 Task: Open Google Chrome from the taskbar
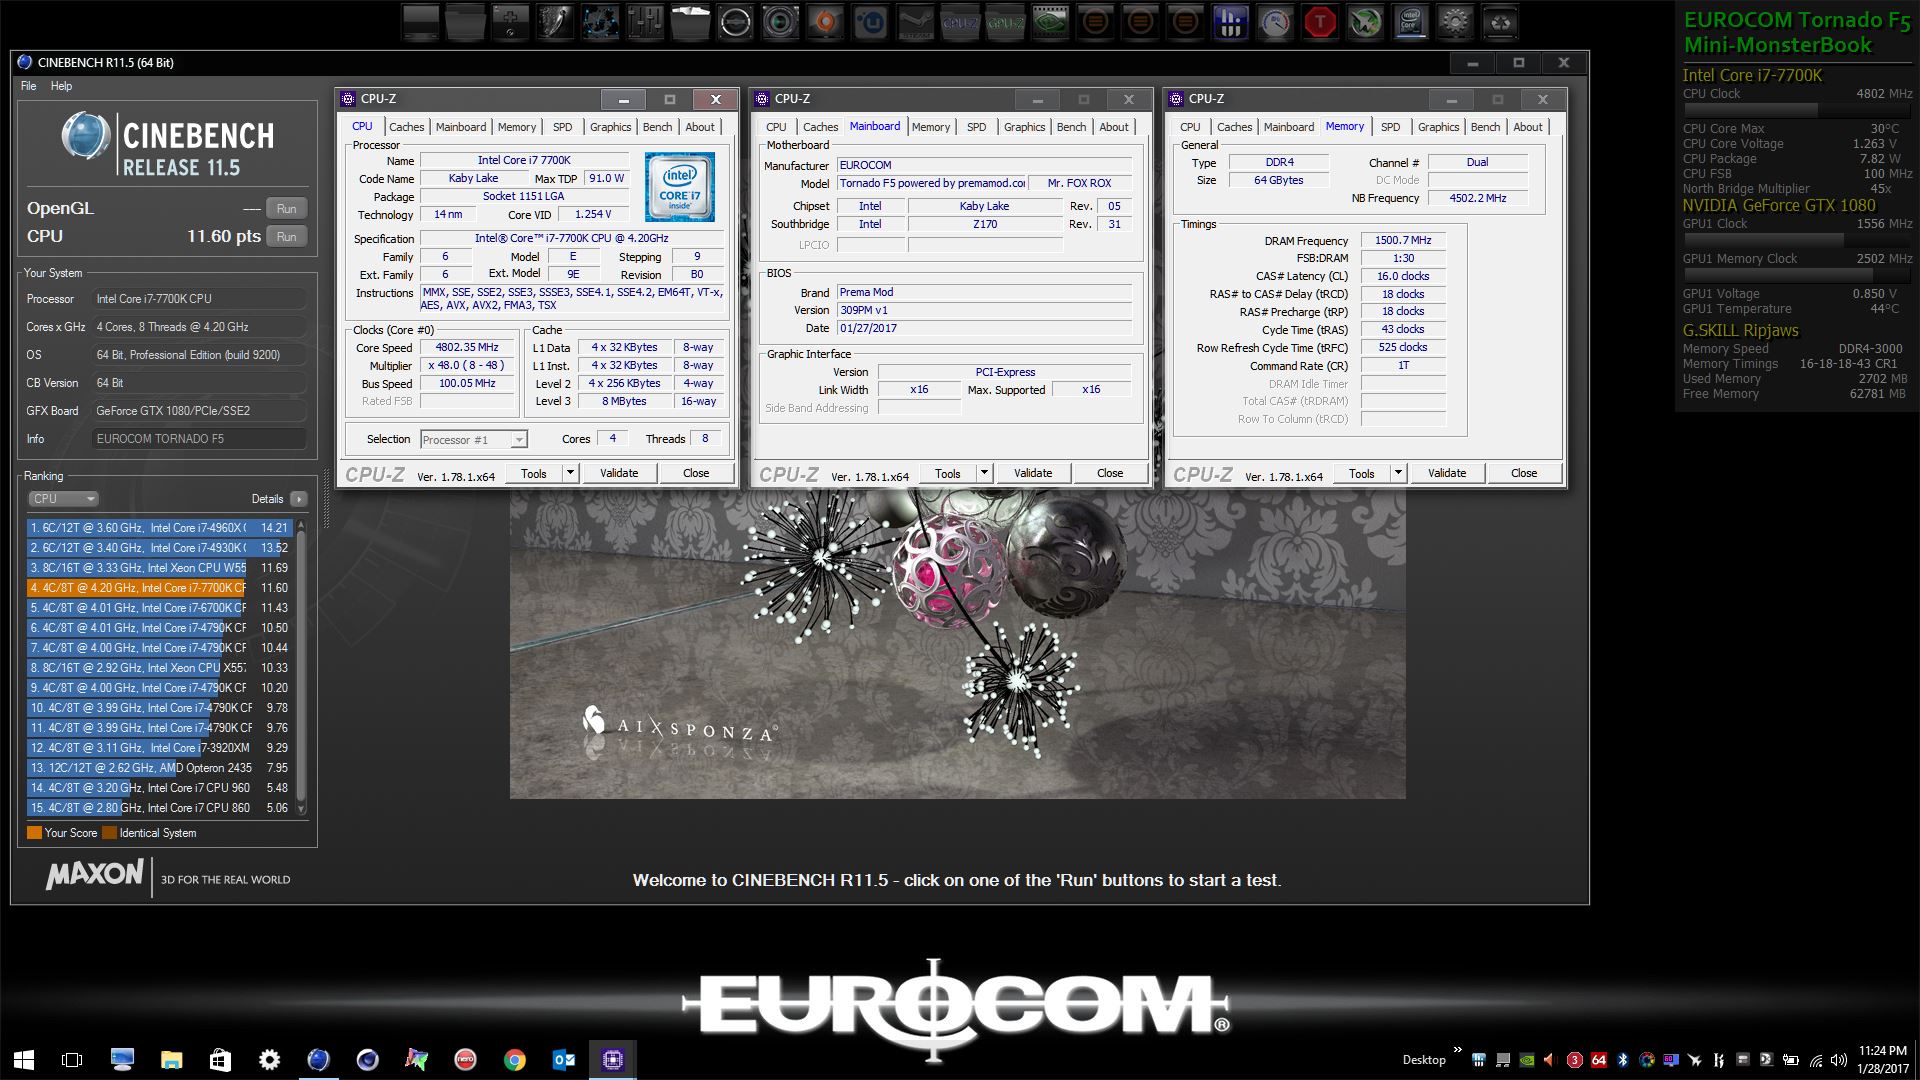[514, 1060]
